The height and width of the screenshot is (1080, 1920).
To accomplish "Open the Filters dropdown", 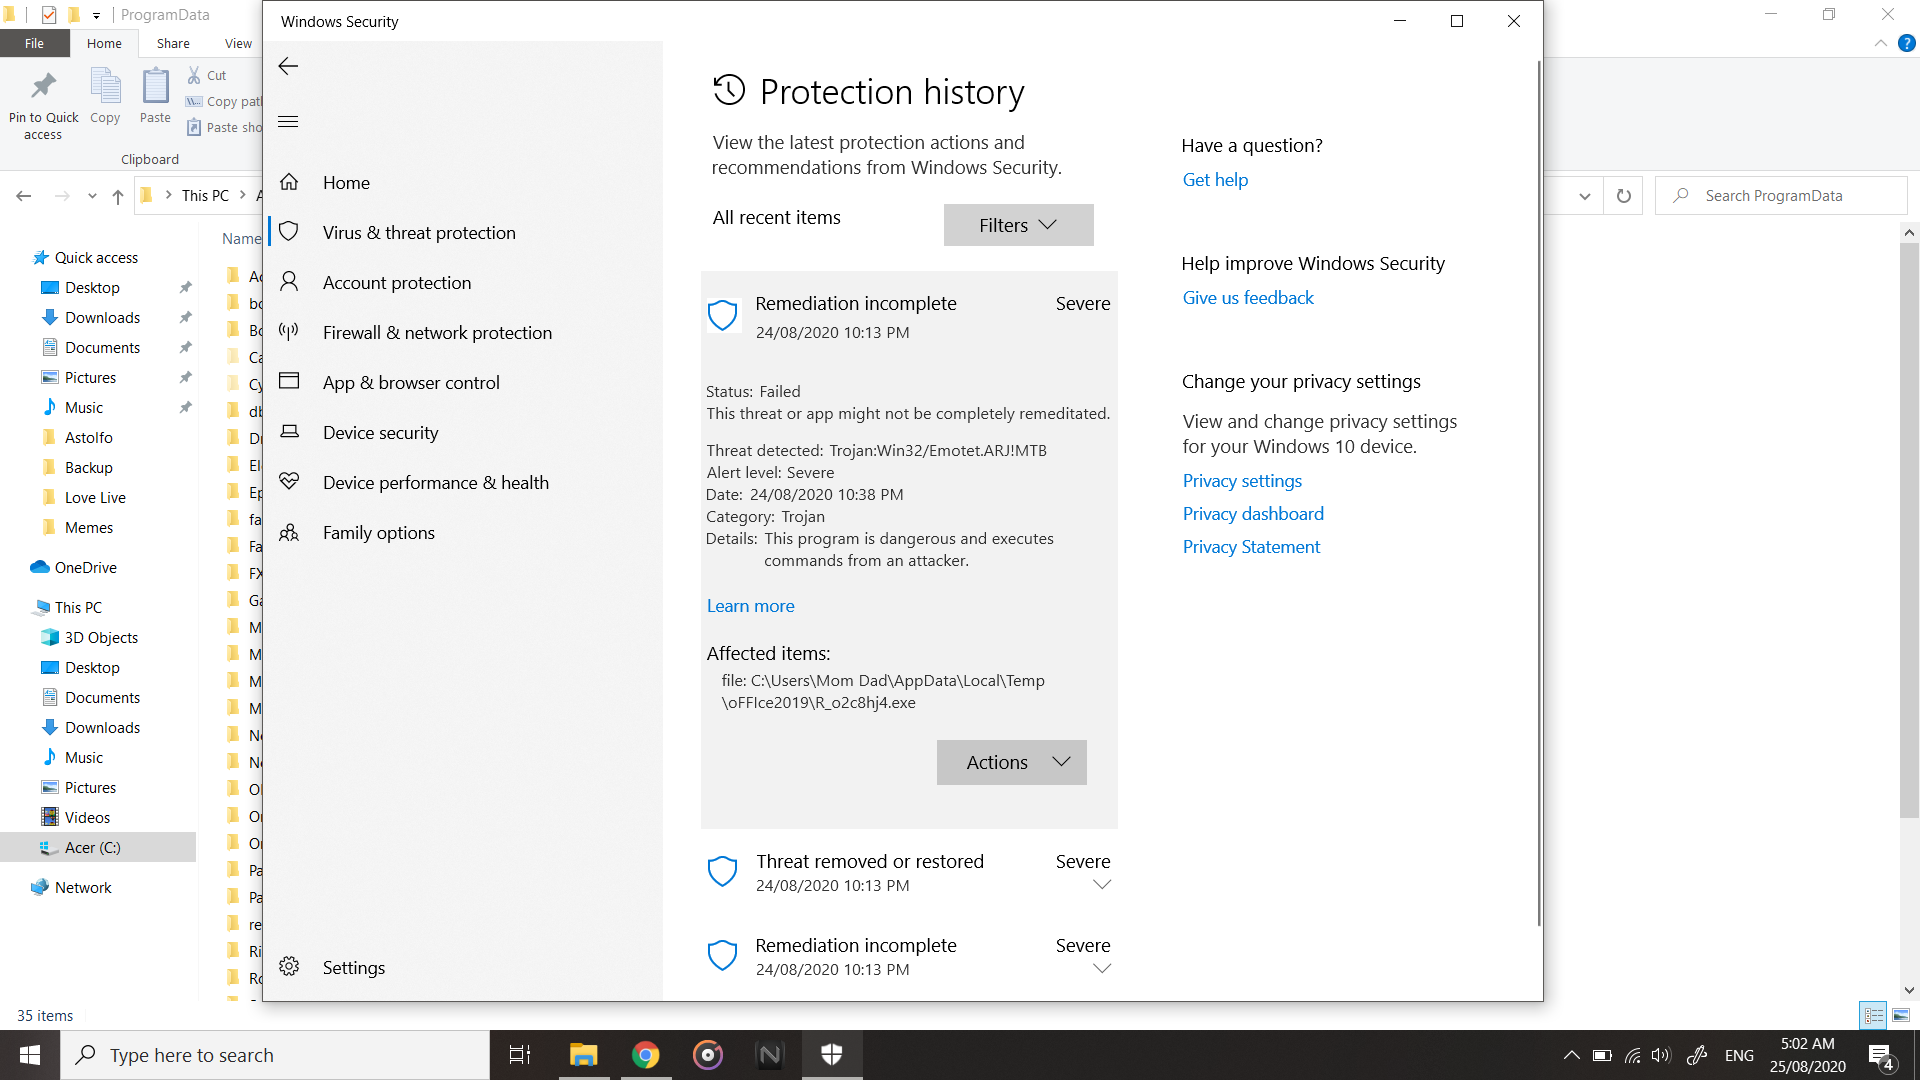I will (1018, 225).
